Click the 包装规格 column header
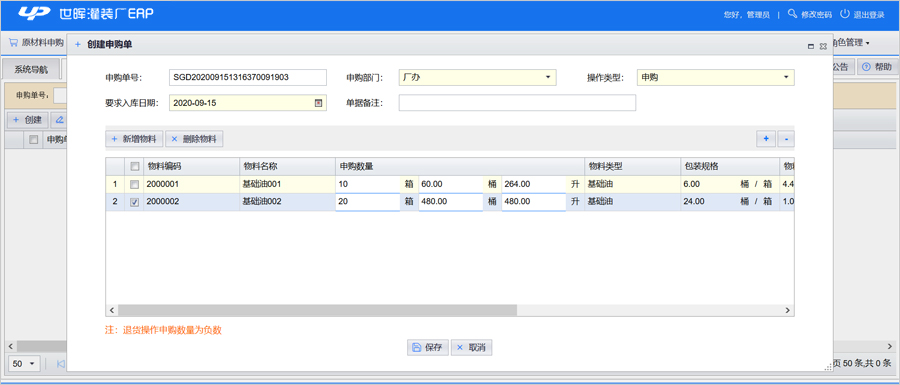 [x=730, y=167]
